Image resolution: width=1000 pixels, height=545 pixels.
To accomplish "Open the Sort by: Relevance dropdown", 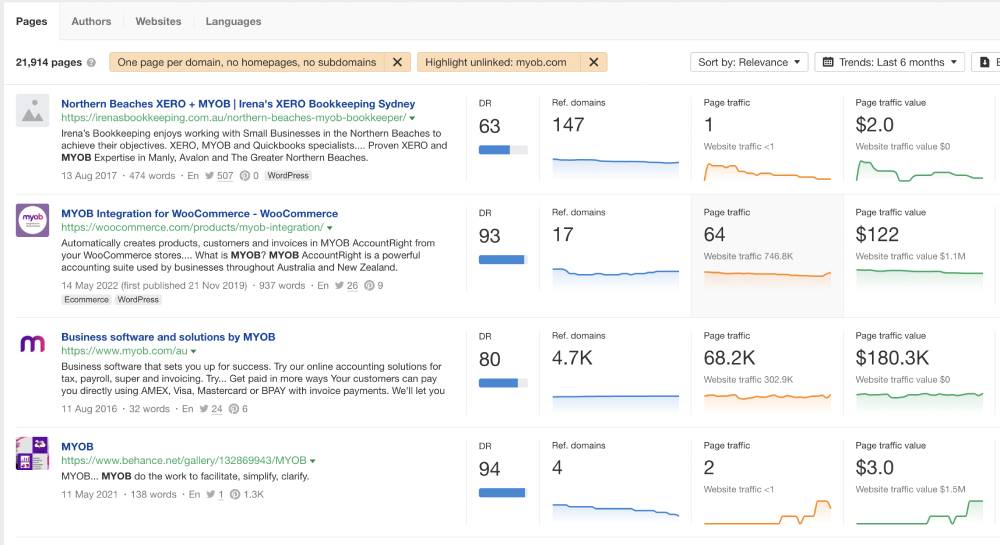I will (x=749, y=62).
